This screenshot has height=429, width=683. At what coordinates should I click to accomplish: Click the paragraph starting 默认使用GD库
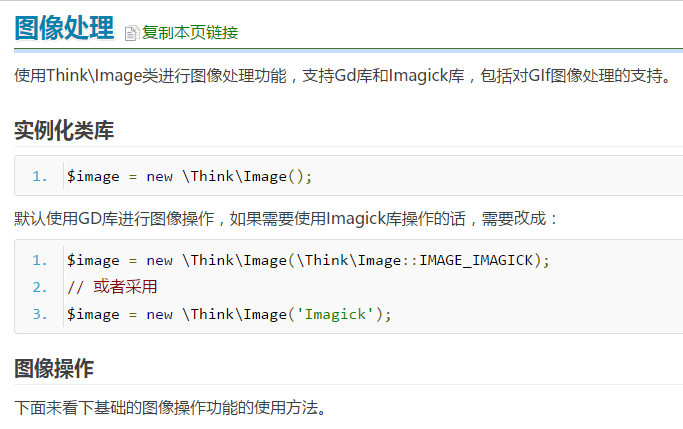tap(286, 219)
